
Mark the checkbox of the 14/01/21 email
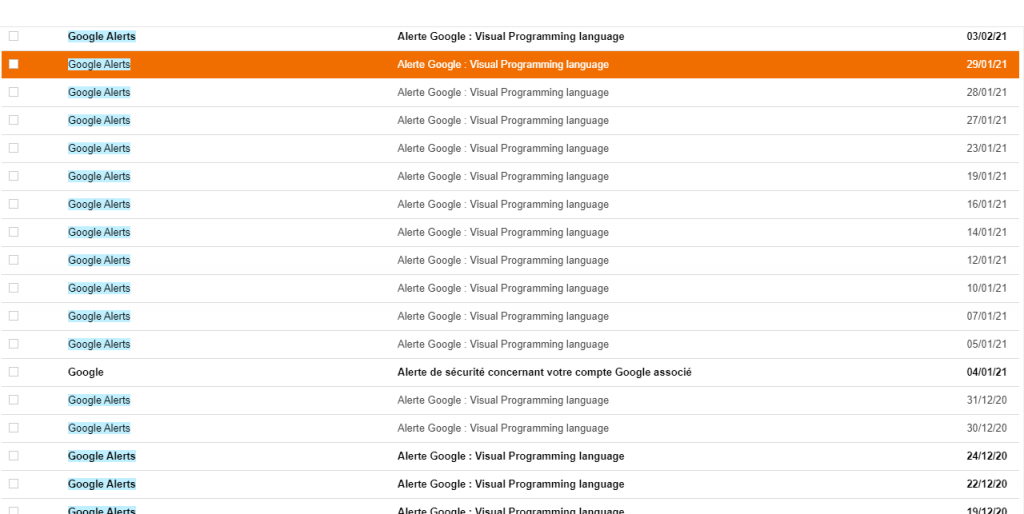[14, 232]
